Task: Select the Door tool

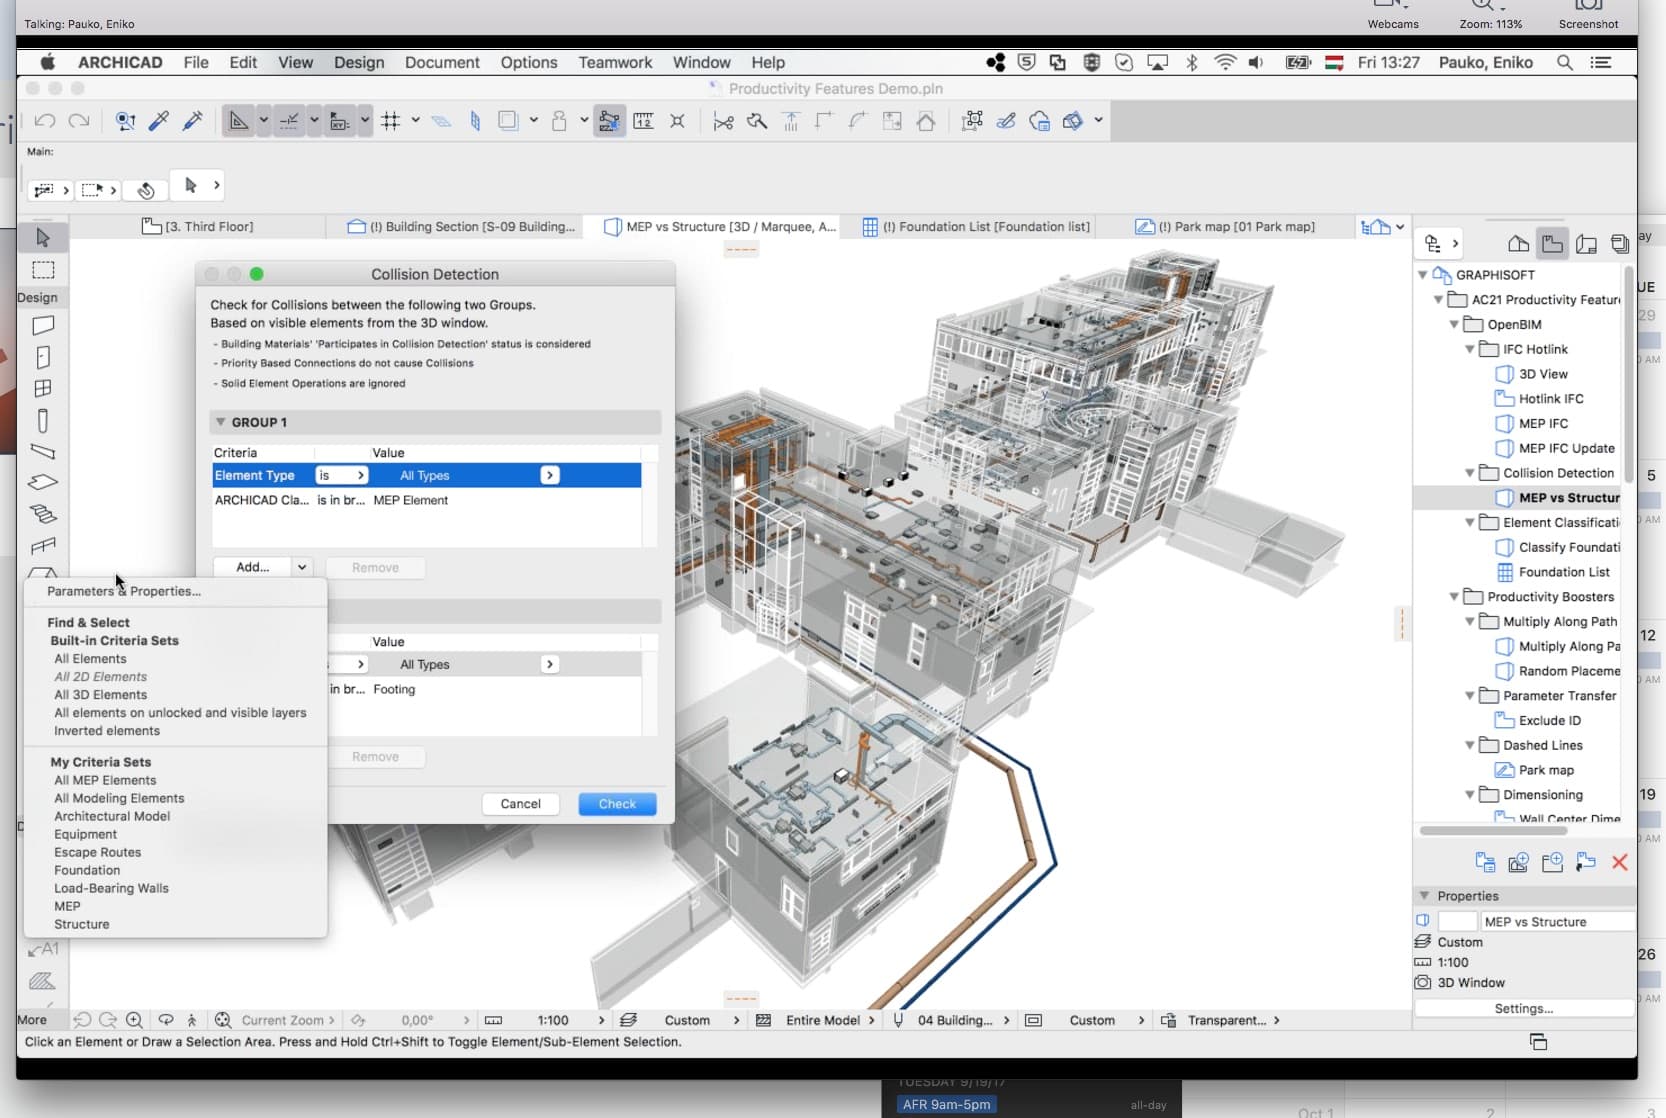Action: (x=43, y=357)
